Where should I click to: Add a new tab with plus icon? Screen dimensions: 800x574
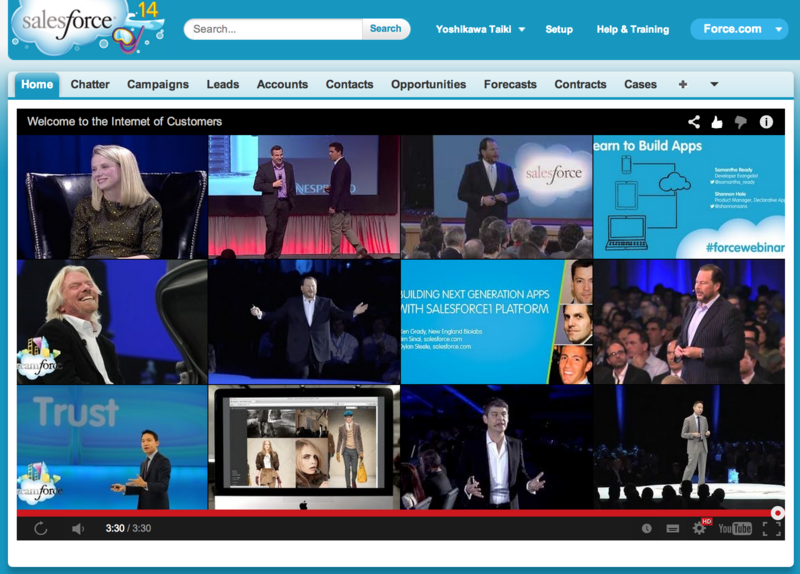(683, 85)
